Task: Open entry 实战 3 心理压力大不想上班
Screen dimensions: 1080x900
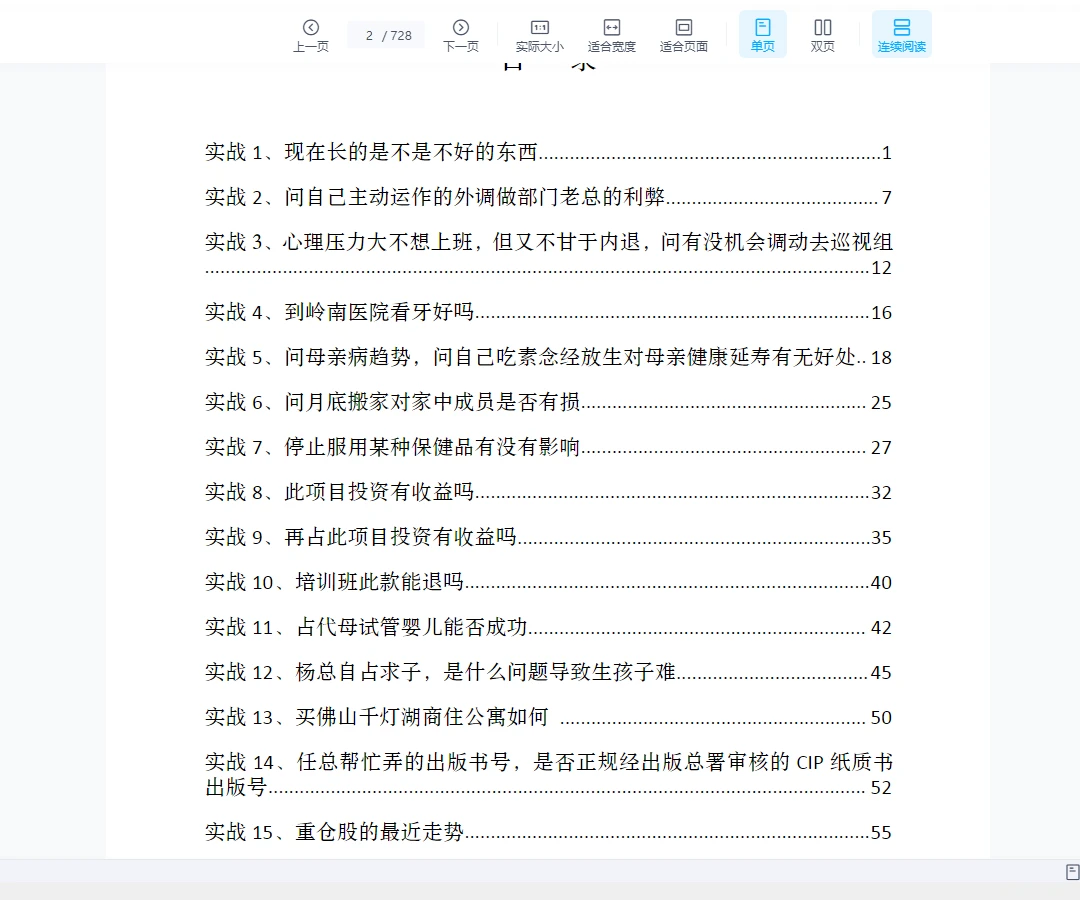Action: tap(548, 254)
